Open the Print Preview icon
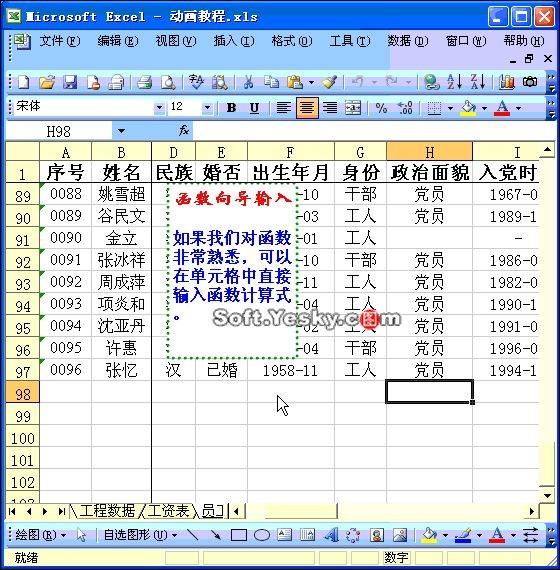The image size is (560, 570). [x=168, y=82]
